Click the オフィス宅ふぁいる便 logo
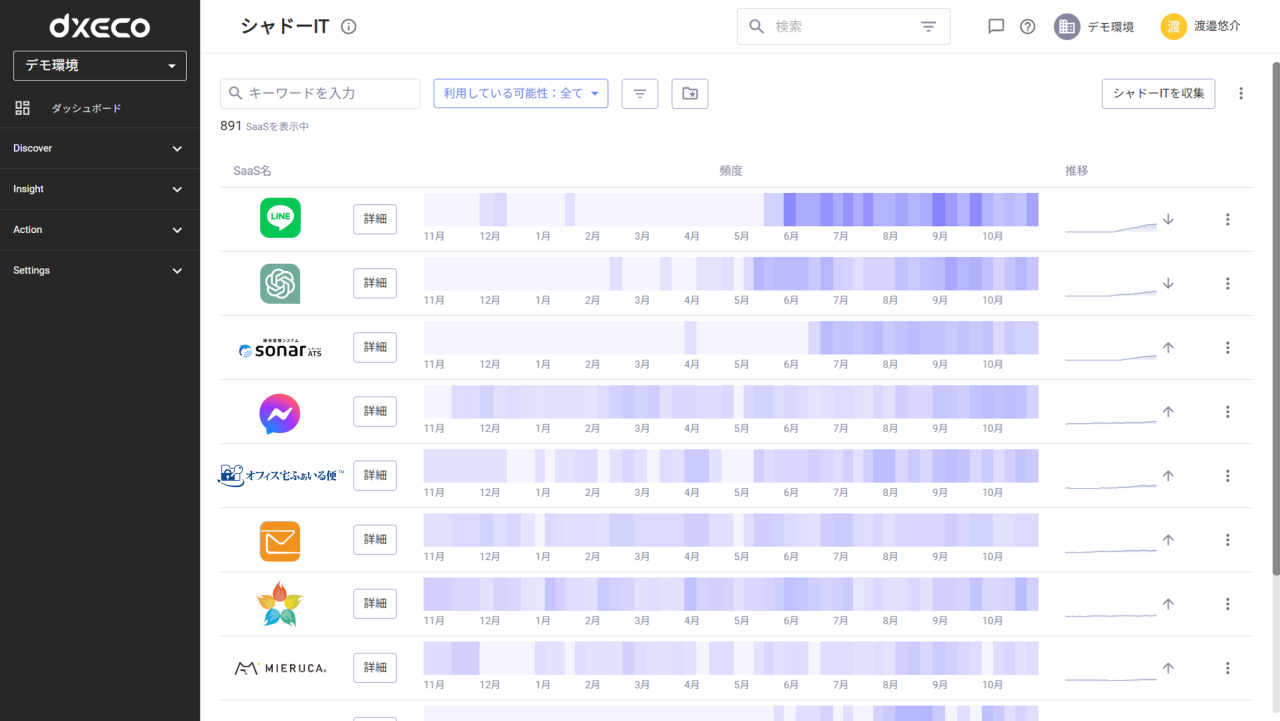Image resolution: width=1280 pixels, height=721 pixels. pyautogui.click(x=280, y=475)
